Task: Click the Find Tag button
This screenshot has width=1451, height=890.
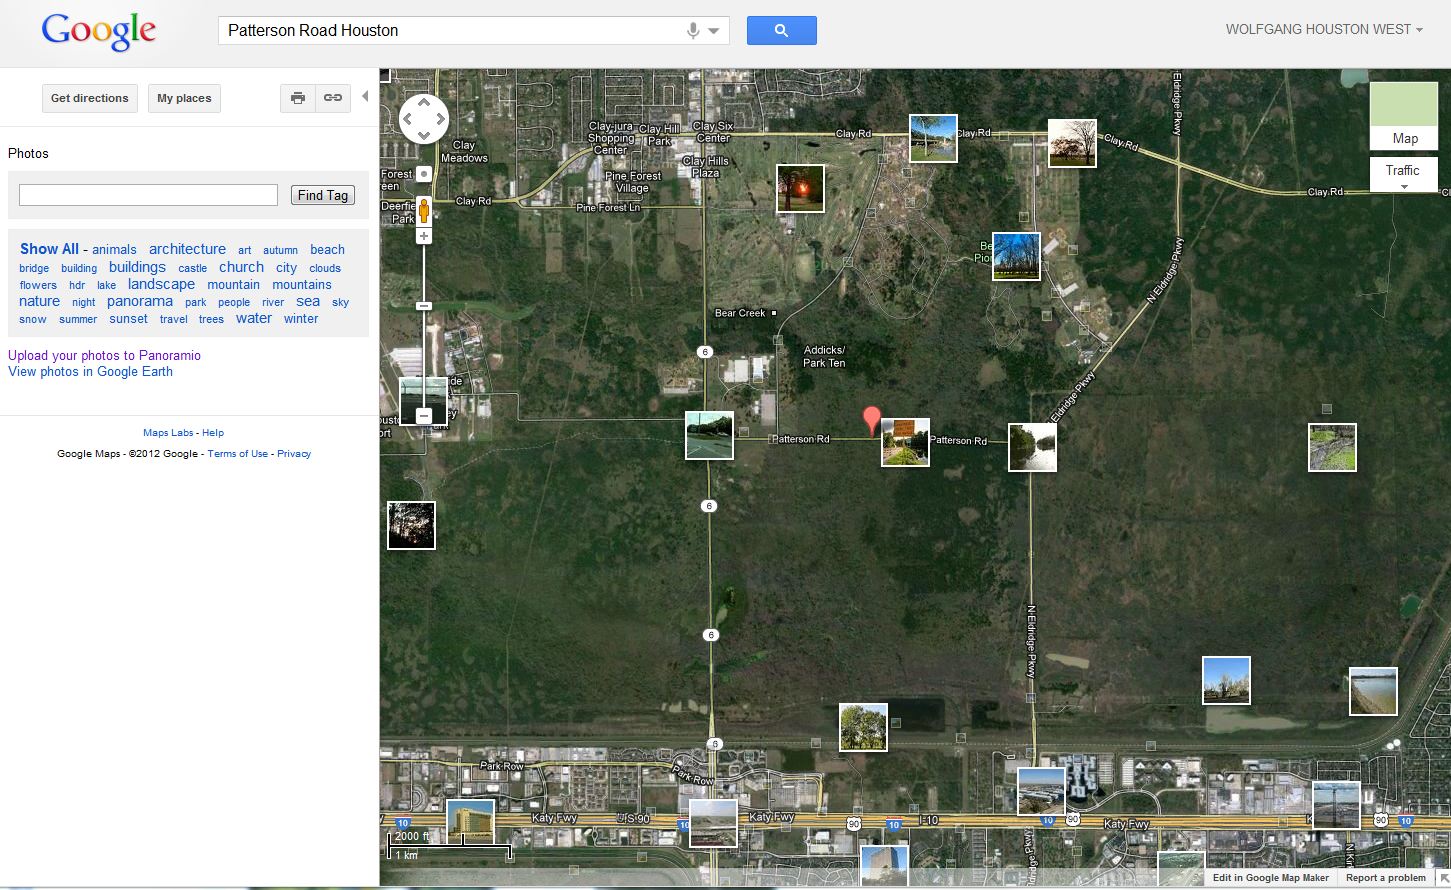Action: click(322, 194)
